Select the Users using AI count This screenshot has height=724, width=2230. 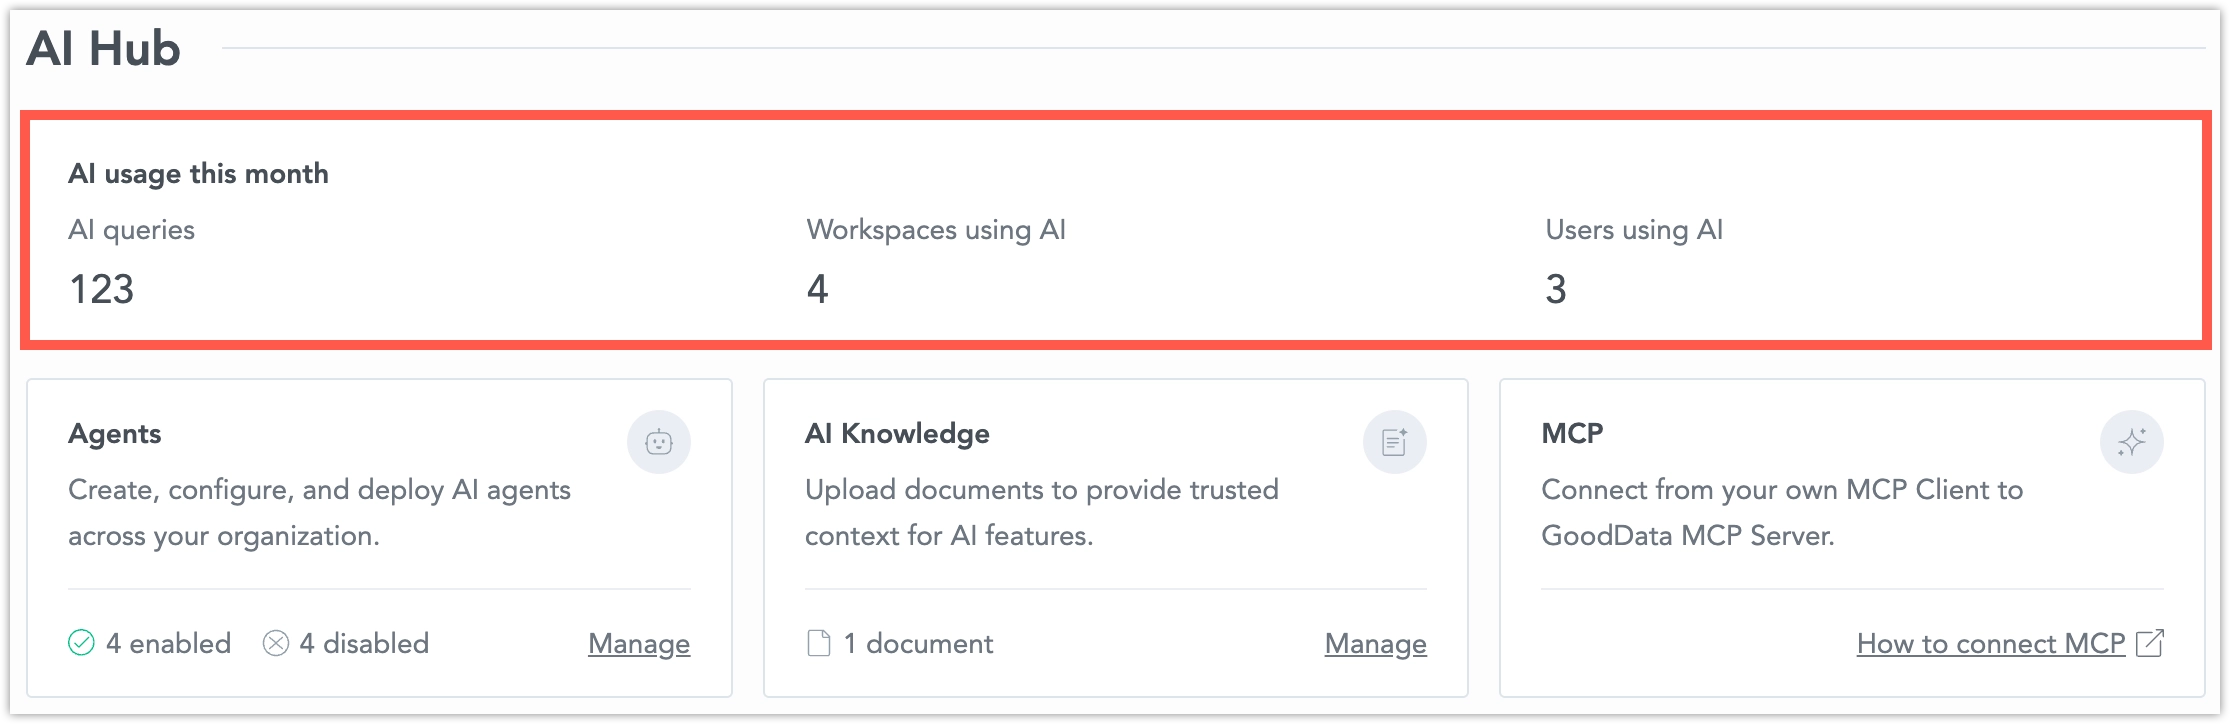coord(1556,289)
